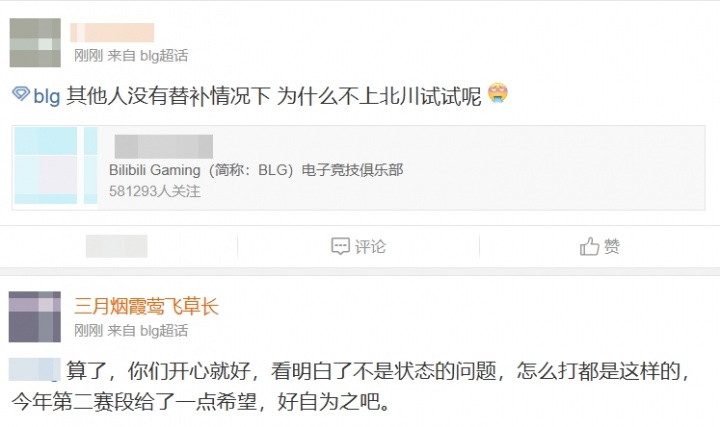The height and width of the screenshot is (427, 720).
Task: Click 刚刚 timestamp under 三月烟霞莺飞草长
Action: (89, 331)
